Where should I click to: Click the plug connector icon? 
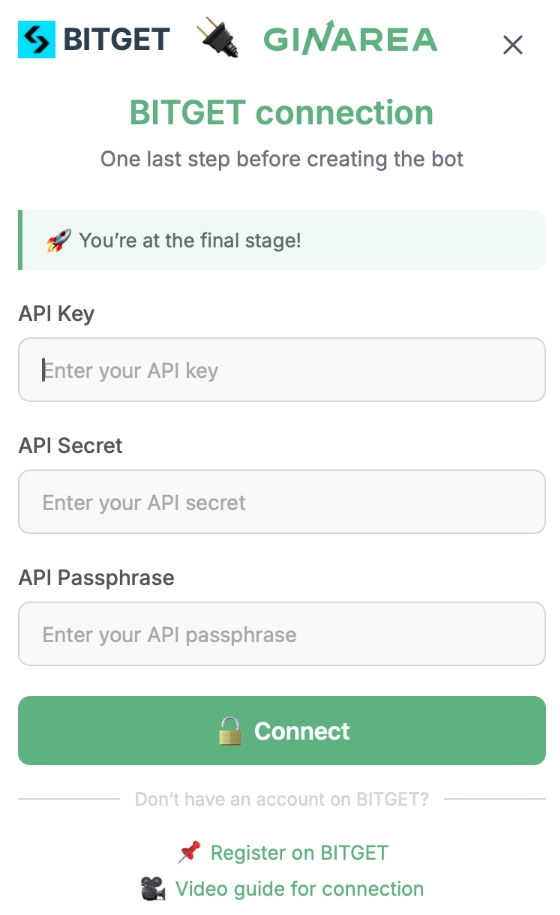[218, 37]
